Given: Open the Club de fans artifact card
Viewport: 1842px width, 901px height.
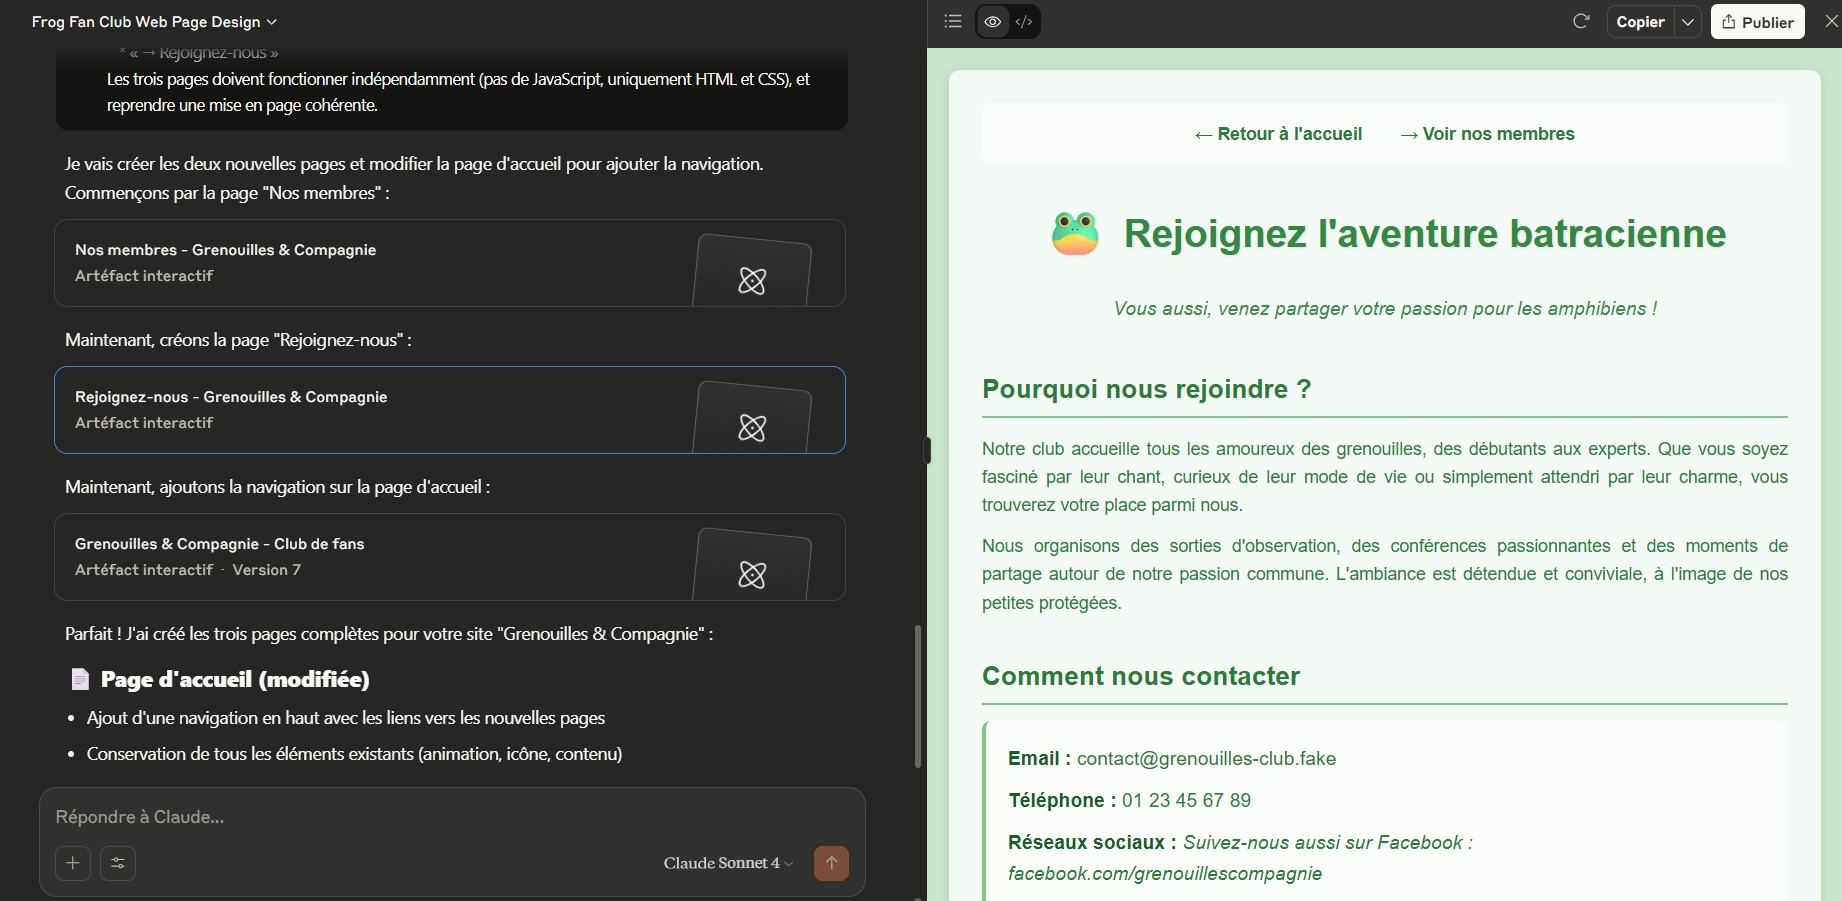Looking at the screenshot, I should 450,557.
